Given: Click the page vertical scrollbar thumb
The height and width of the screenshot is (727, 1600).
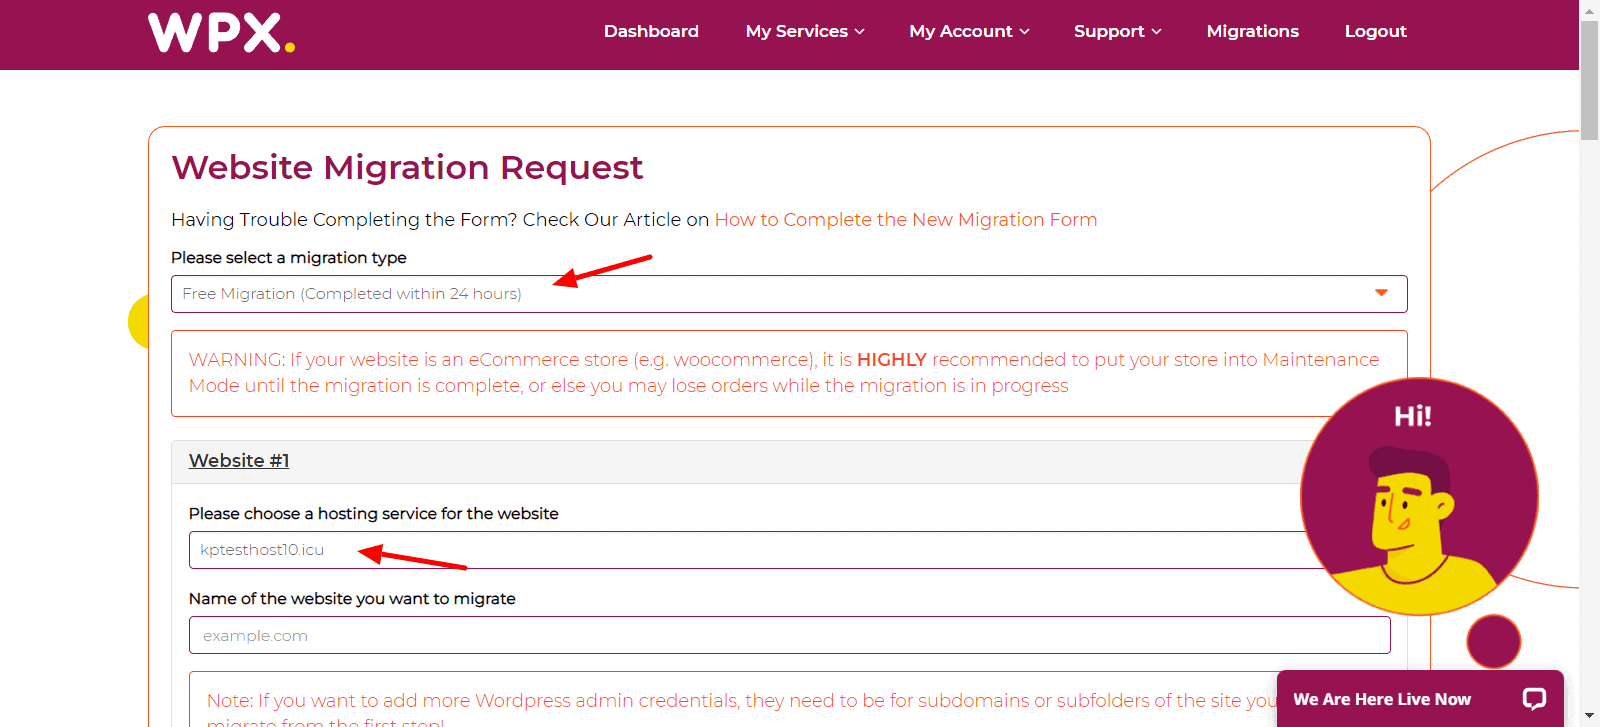Looking at the screenshot, I should point(1589,80).
